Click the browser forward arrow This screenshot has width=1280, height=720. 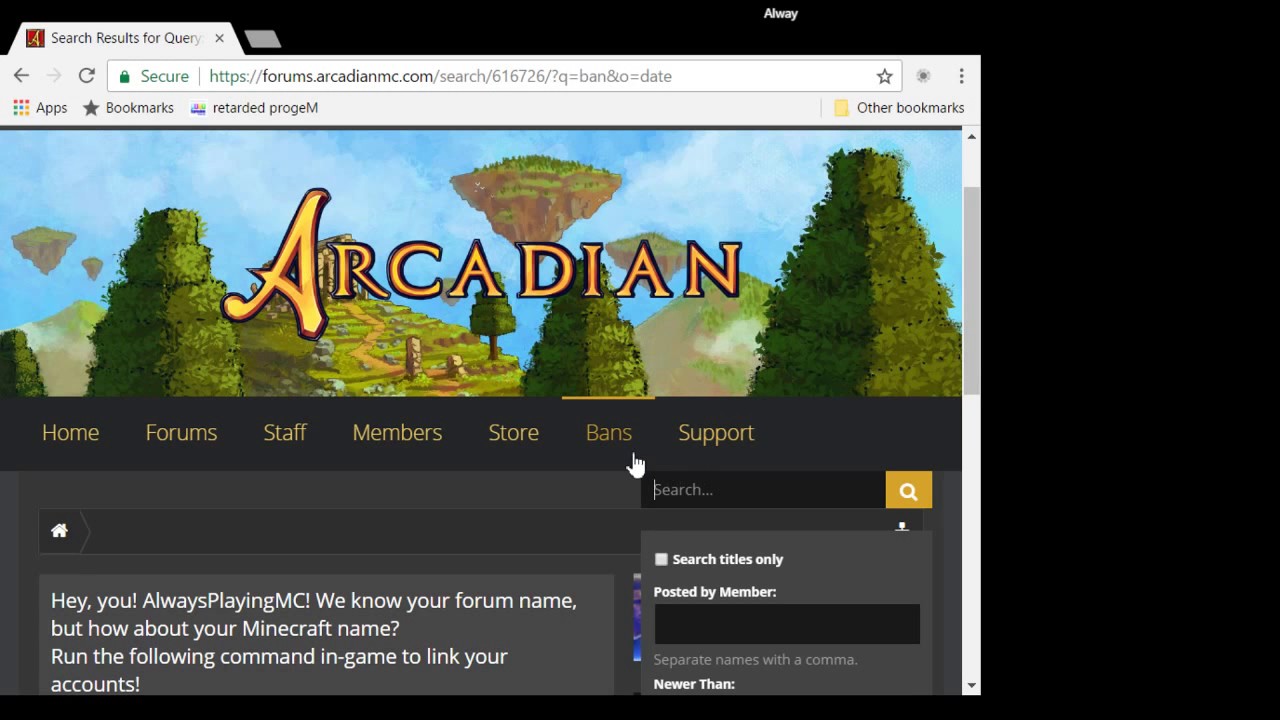coord(54,76)
